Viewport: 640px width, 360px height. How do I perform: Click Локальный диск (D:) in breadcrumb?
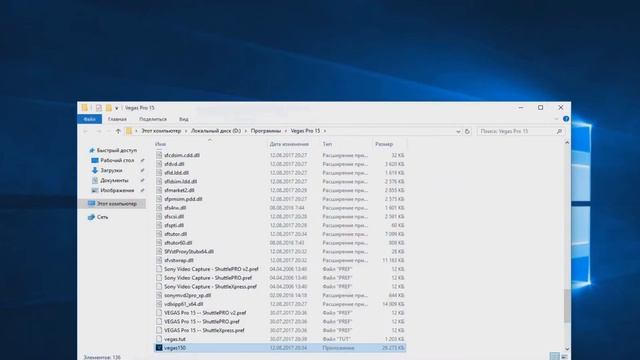click(x=216, y=131)
